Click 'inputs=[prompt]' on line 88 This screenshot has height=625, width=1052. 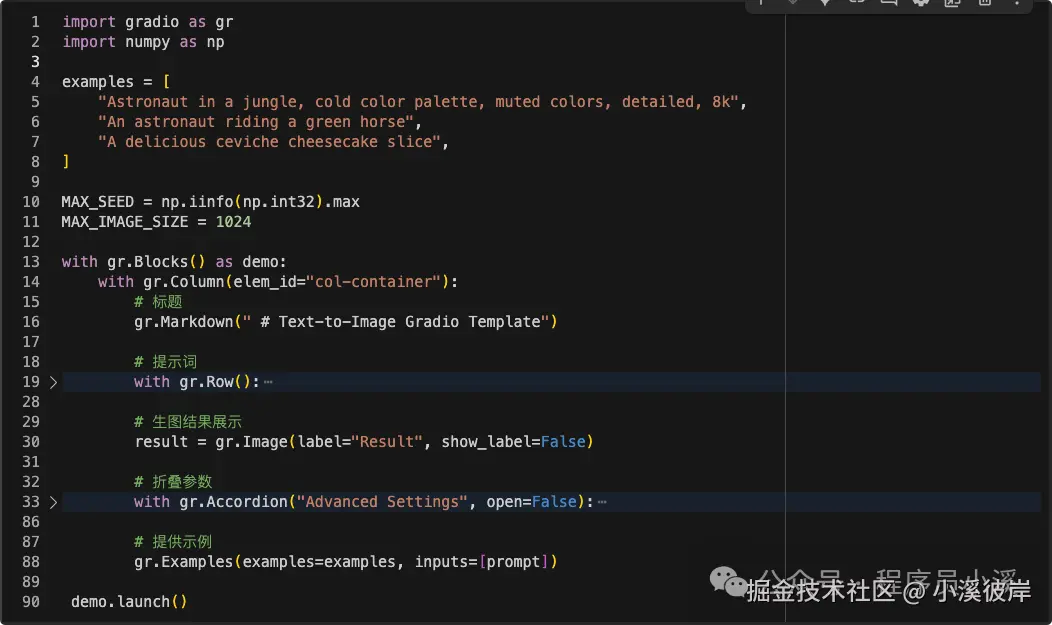(x=482, y=562)
